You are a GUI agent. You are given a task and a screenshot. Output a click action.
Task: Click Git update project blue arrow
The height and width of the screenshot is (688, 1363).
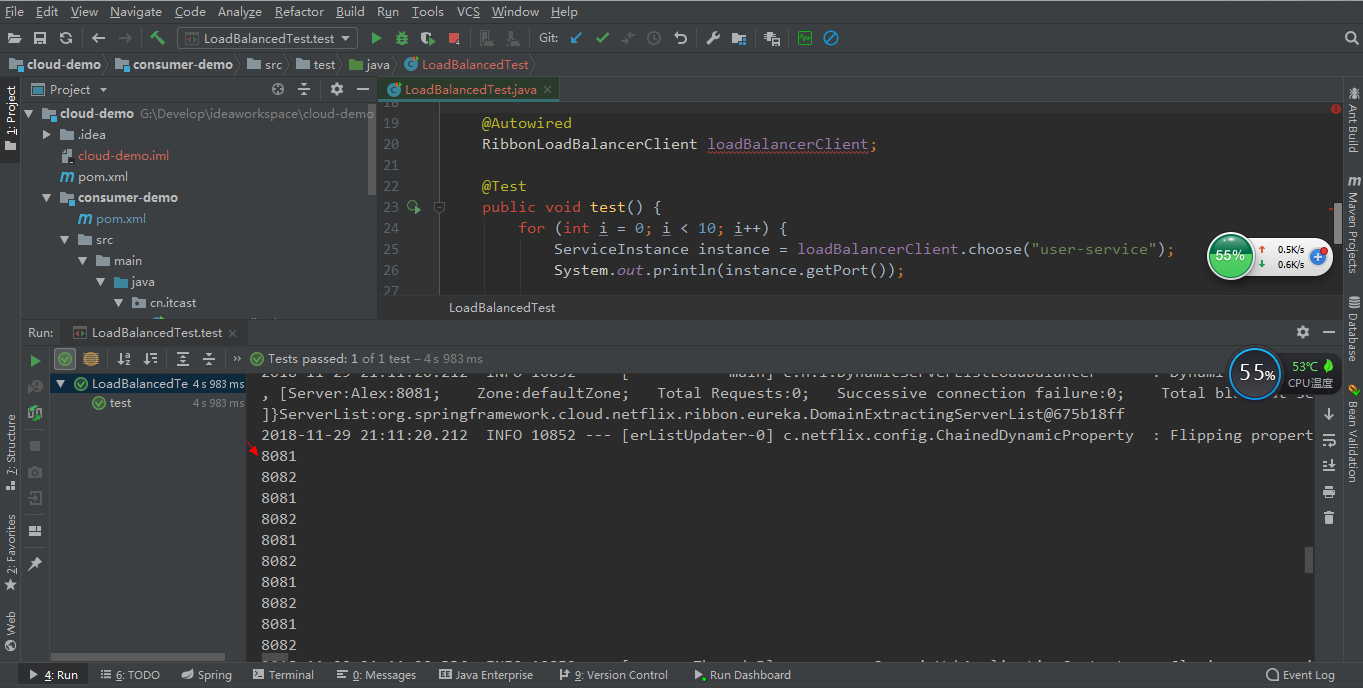click(x=576, y=38)
